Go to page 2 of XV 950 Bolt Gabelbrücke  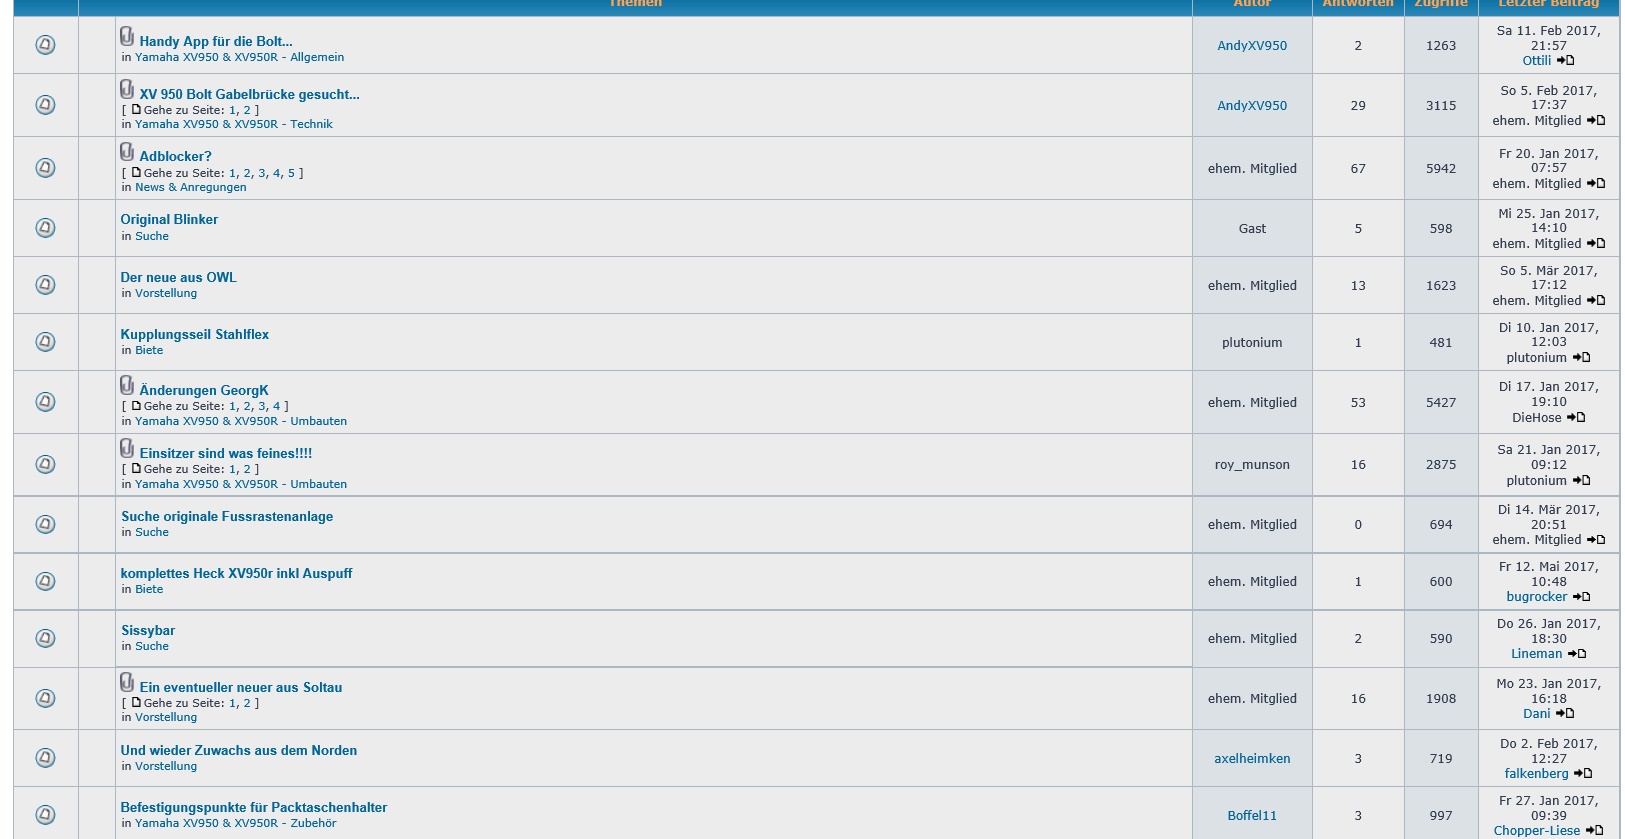point(247,110)
